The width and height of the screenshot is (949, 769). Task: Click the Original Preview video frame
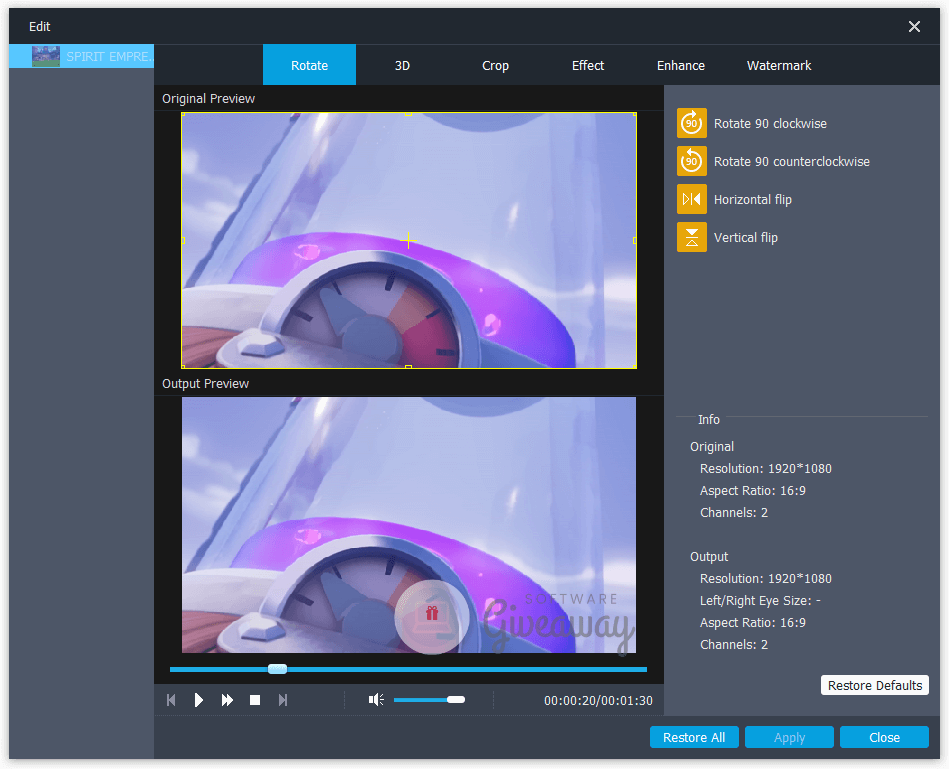[409, 240]
